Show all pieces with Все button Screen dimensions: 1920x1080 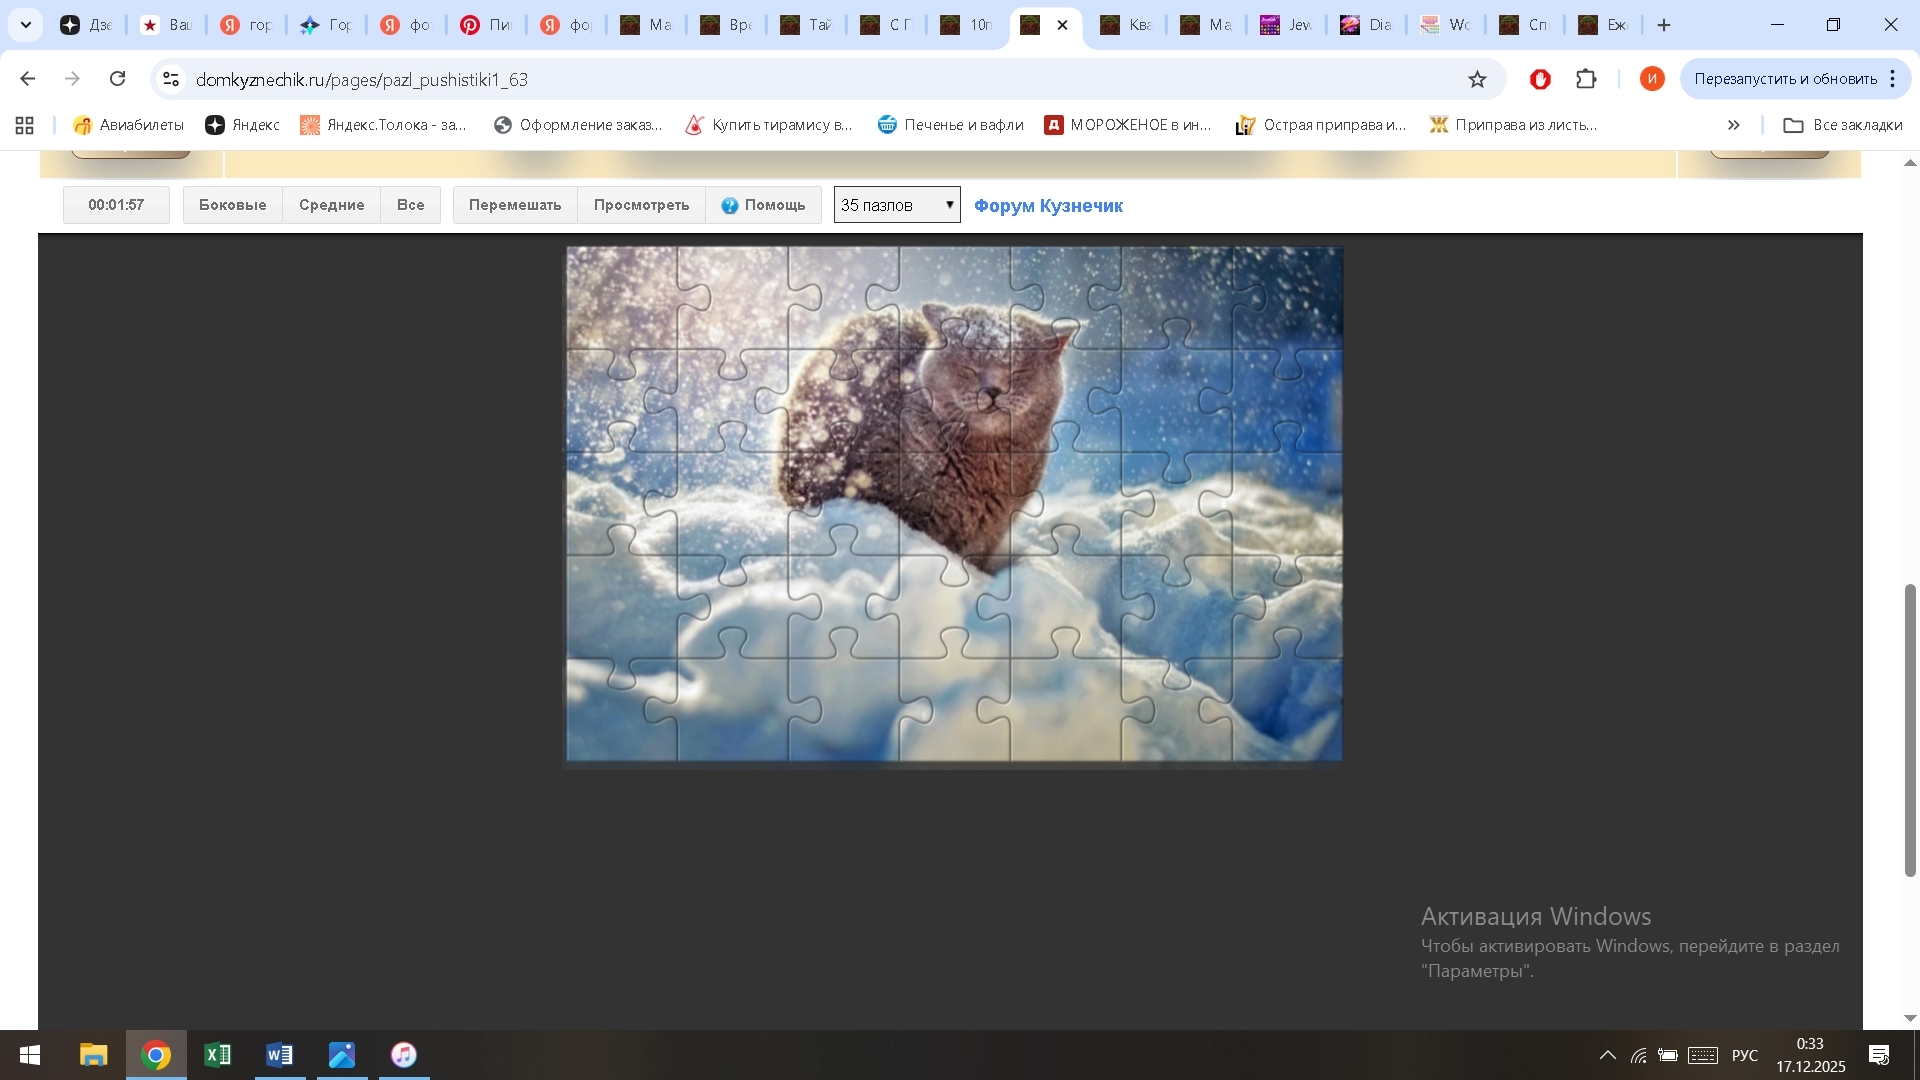[410, 205]
